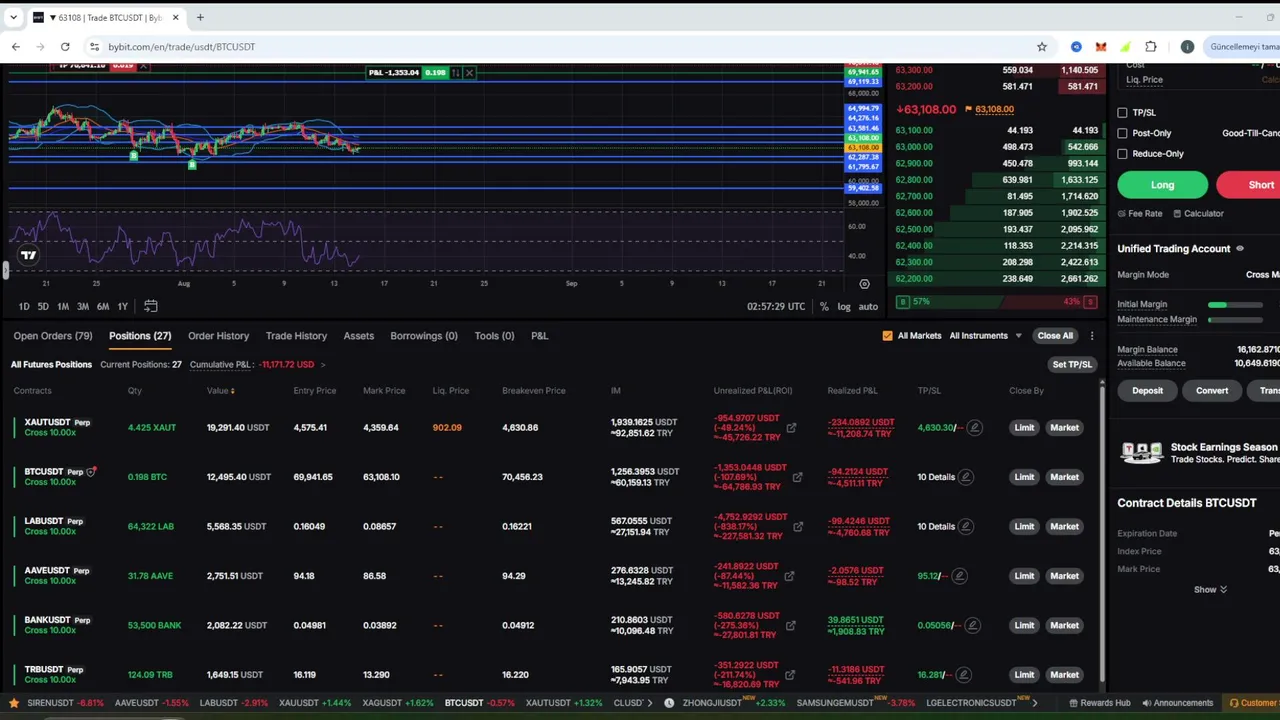Reload the Bybit trading page

(x=65, y=46)
